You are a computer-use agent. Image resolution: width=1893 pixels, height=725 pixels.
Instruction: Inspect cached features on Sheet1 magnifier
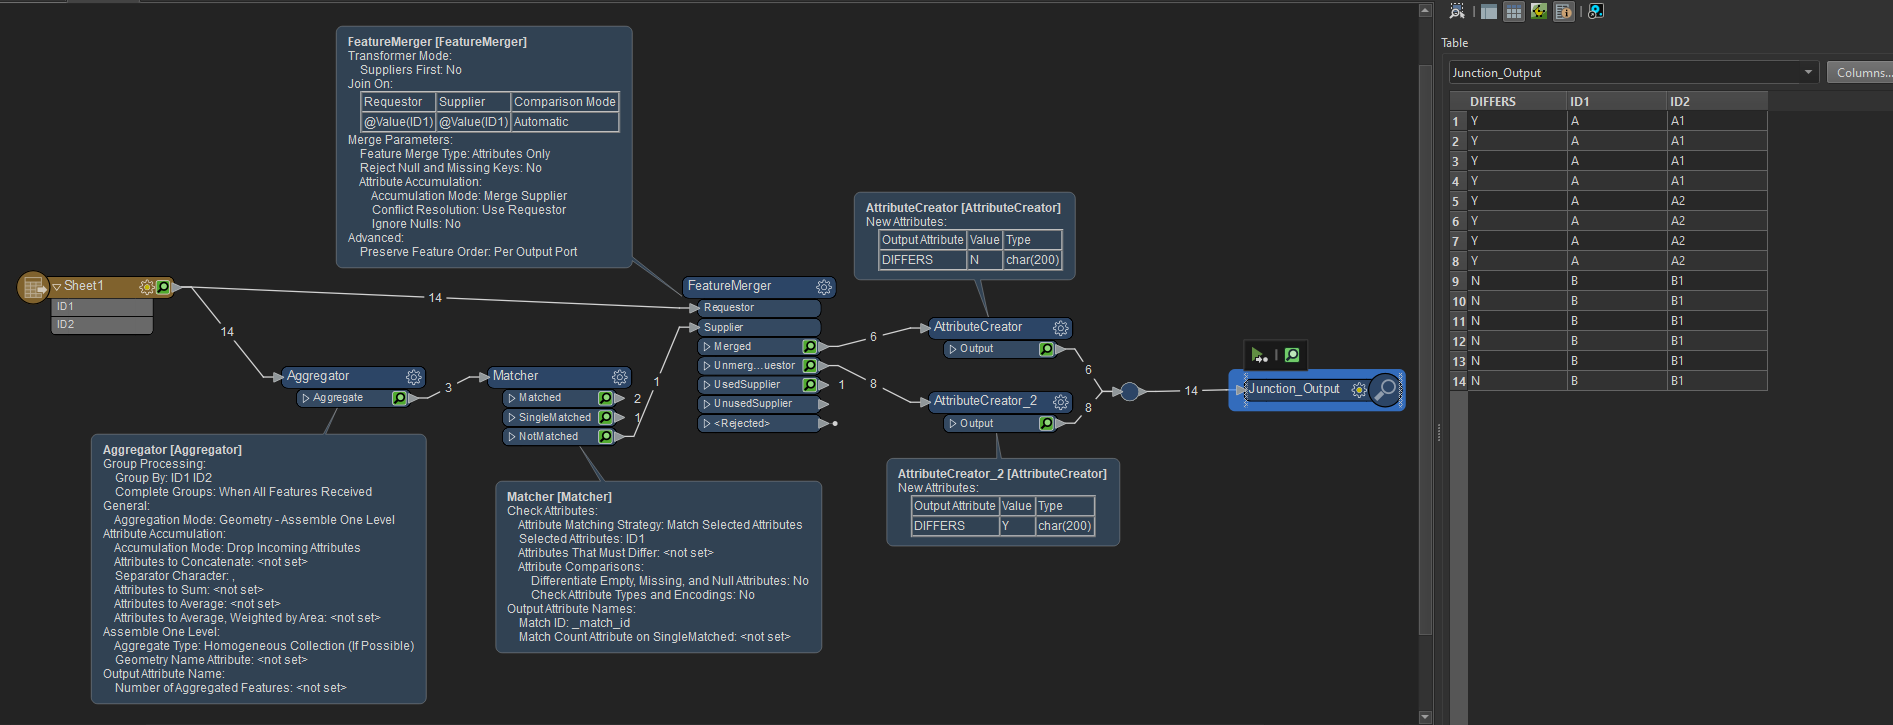point(163,287)
